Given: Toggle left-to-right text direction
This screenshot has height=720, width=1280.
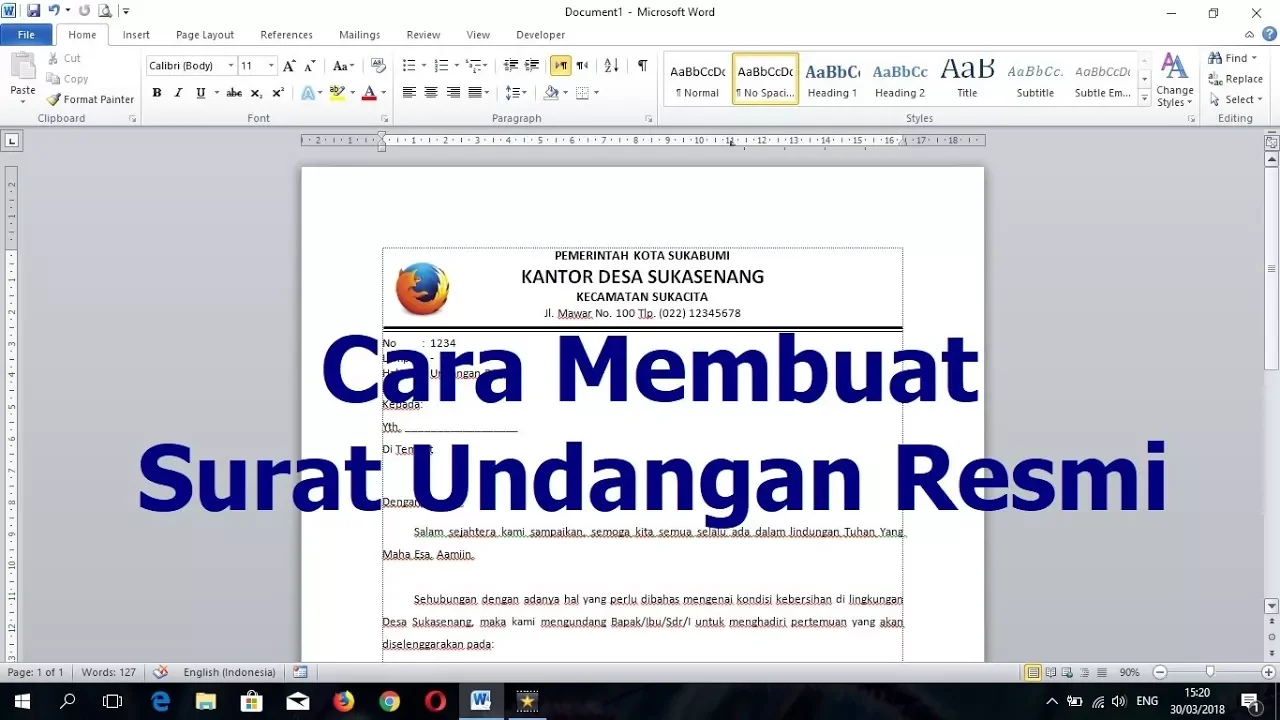Looking at the screenshot, I should point(561,66).
